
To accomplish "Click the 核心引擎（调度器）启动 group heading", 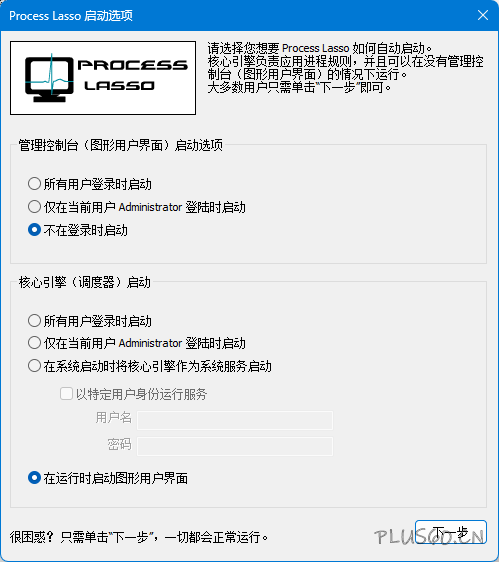I will (85, 282).
